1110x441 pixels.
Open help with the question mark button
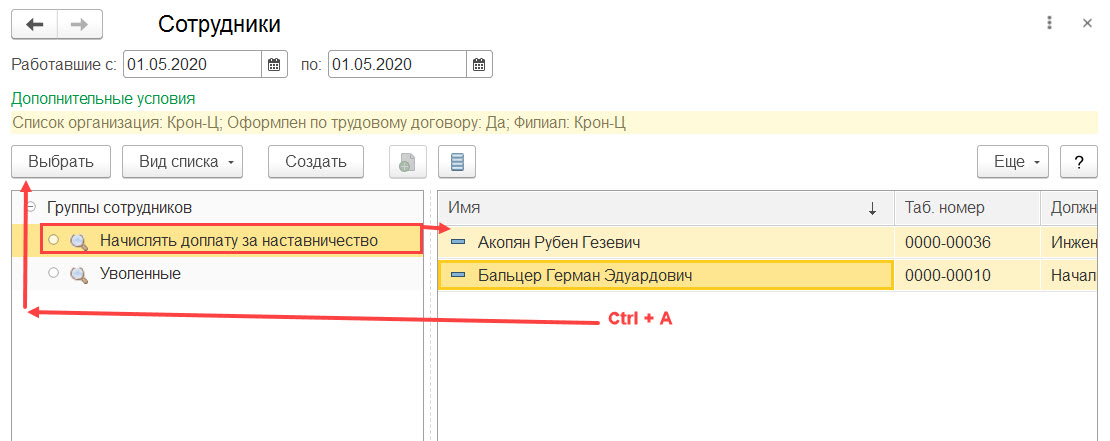[1078, 161]
